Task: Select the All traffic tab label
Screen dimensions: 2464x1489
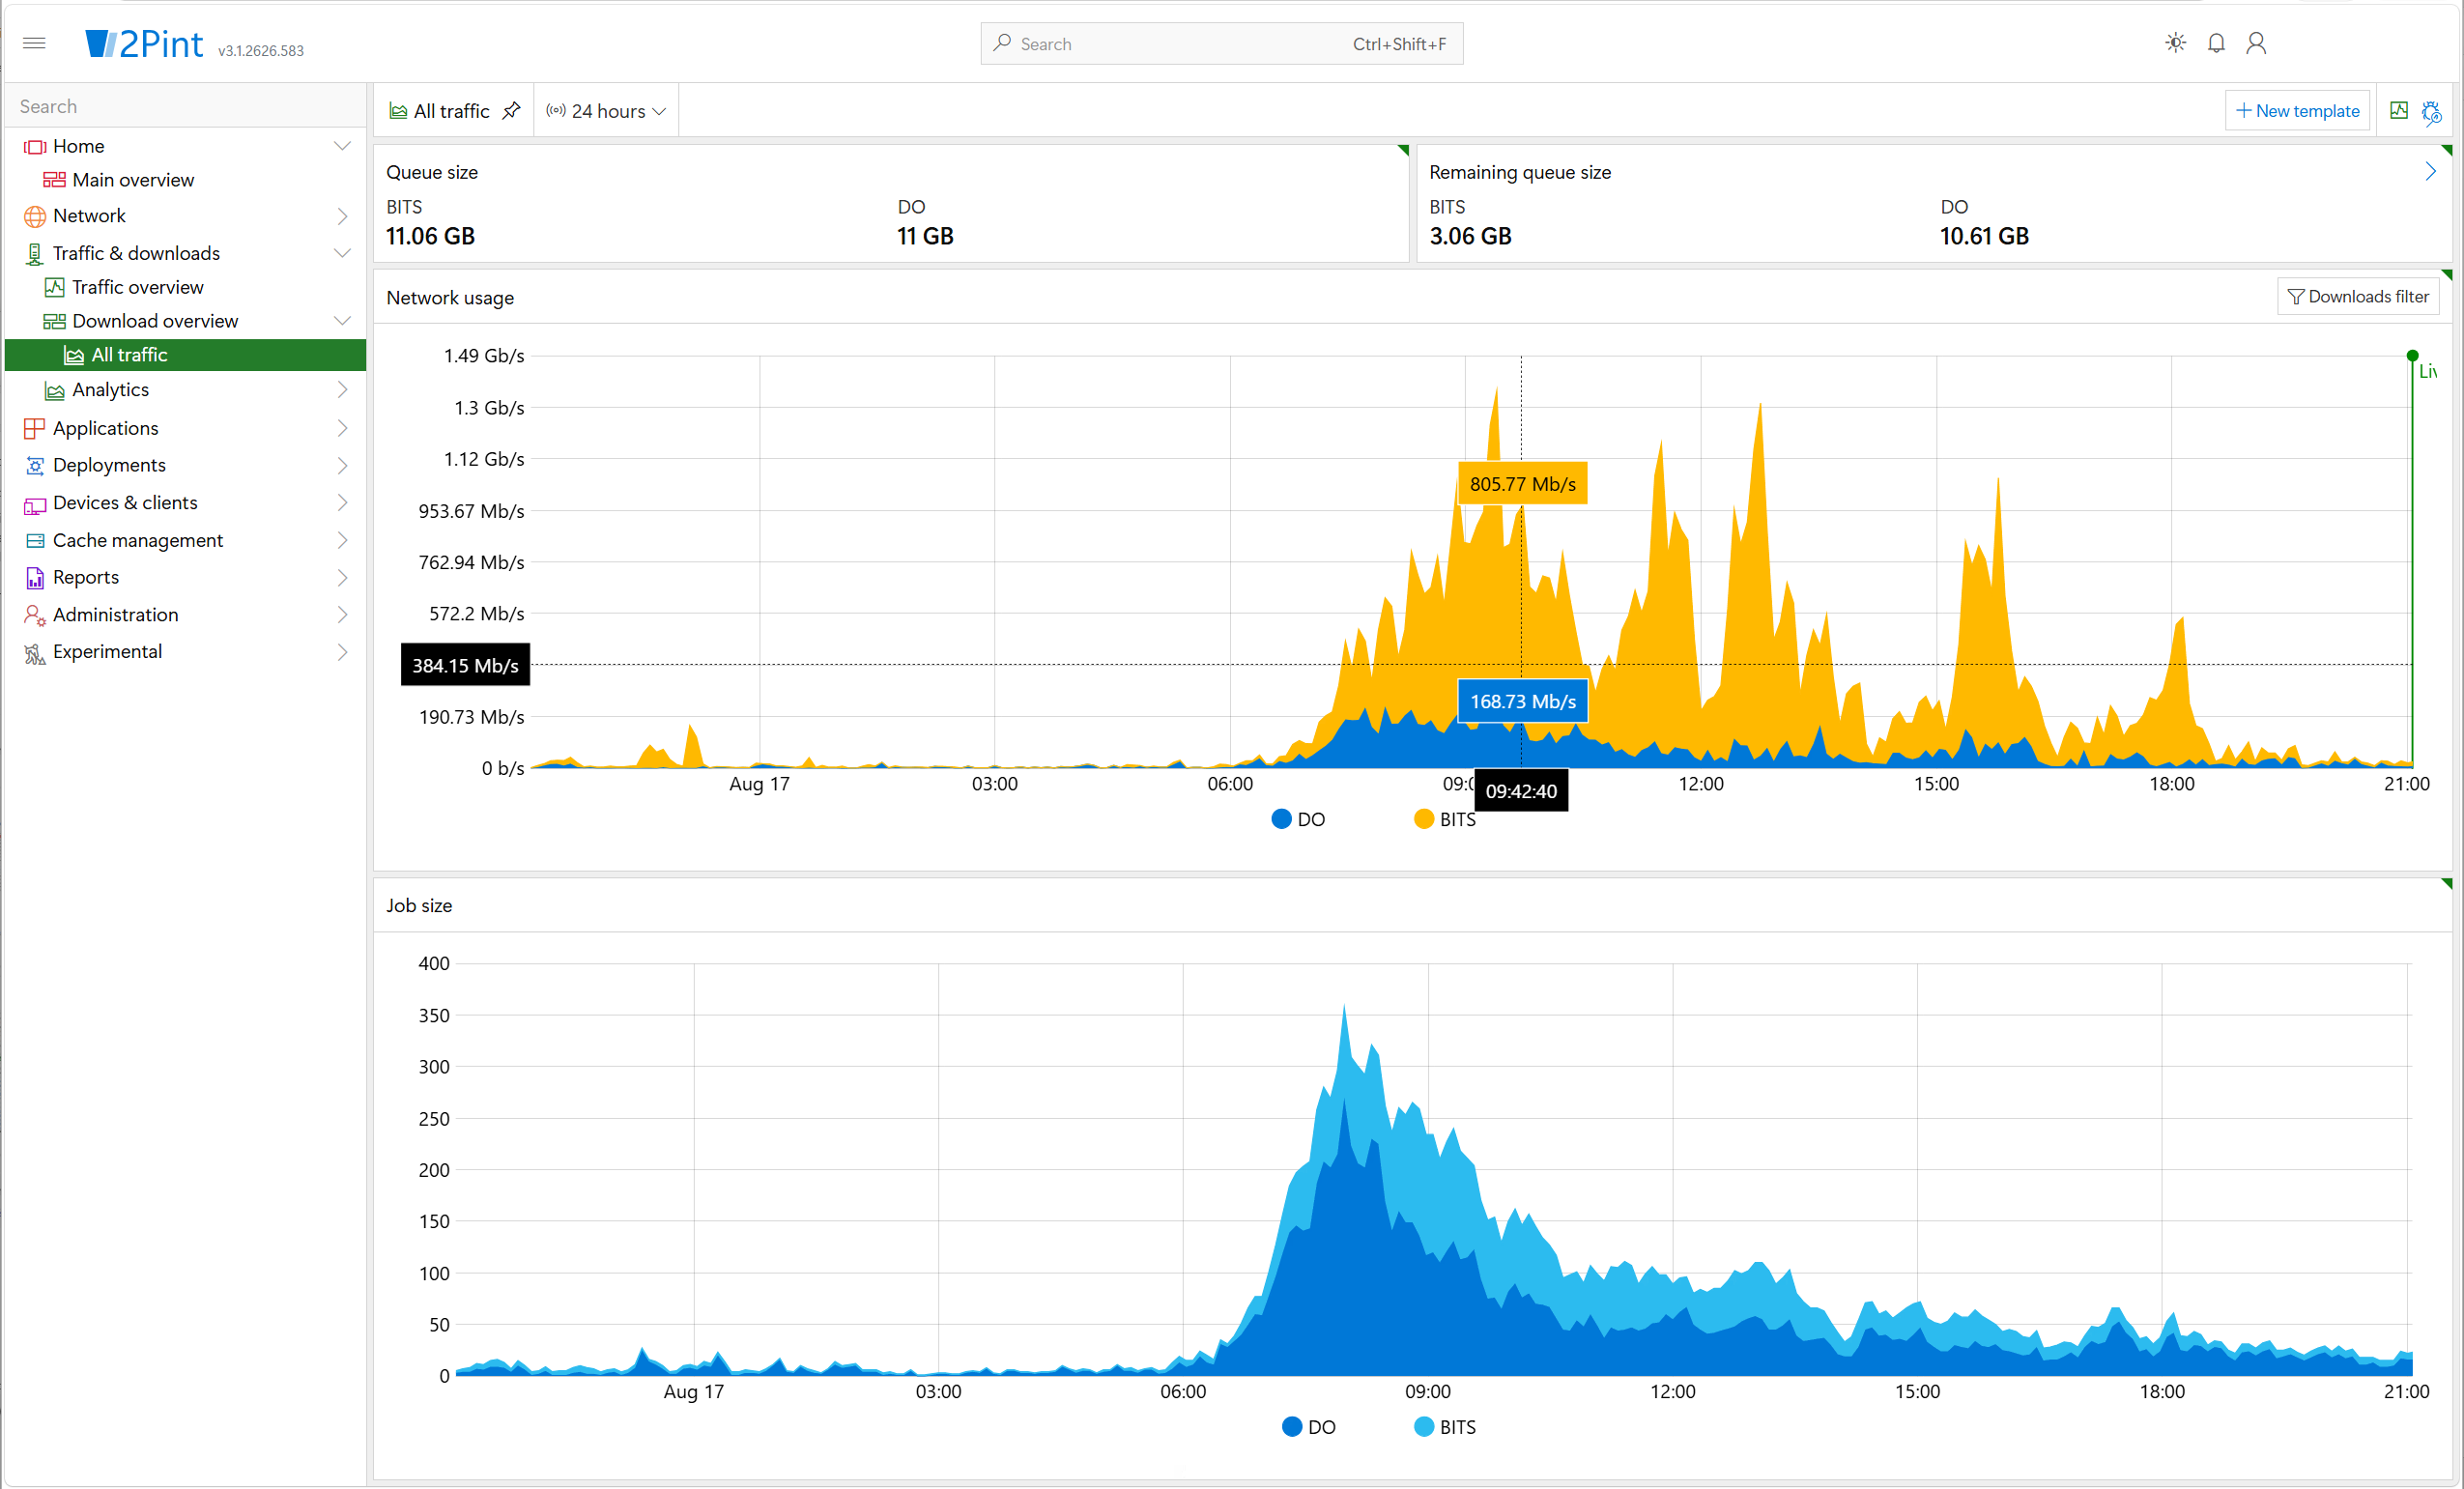Action: tap(451, 110)
